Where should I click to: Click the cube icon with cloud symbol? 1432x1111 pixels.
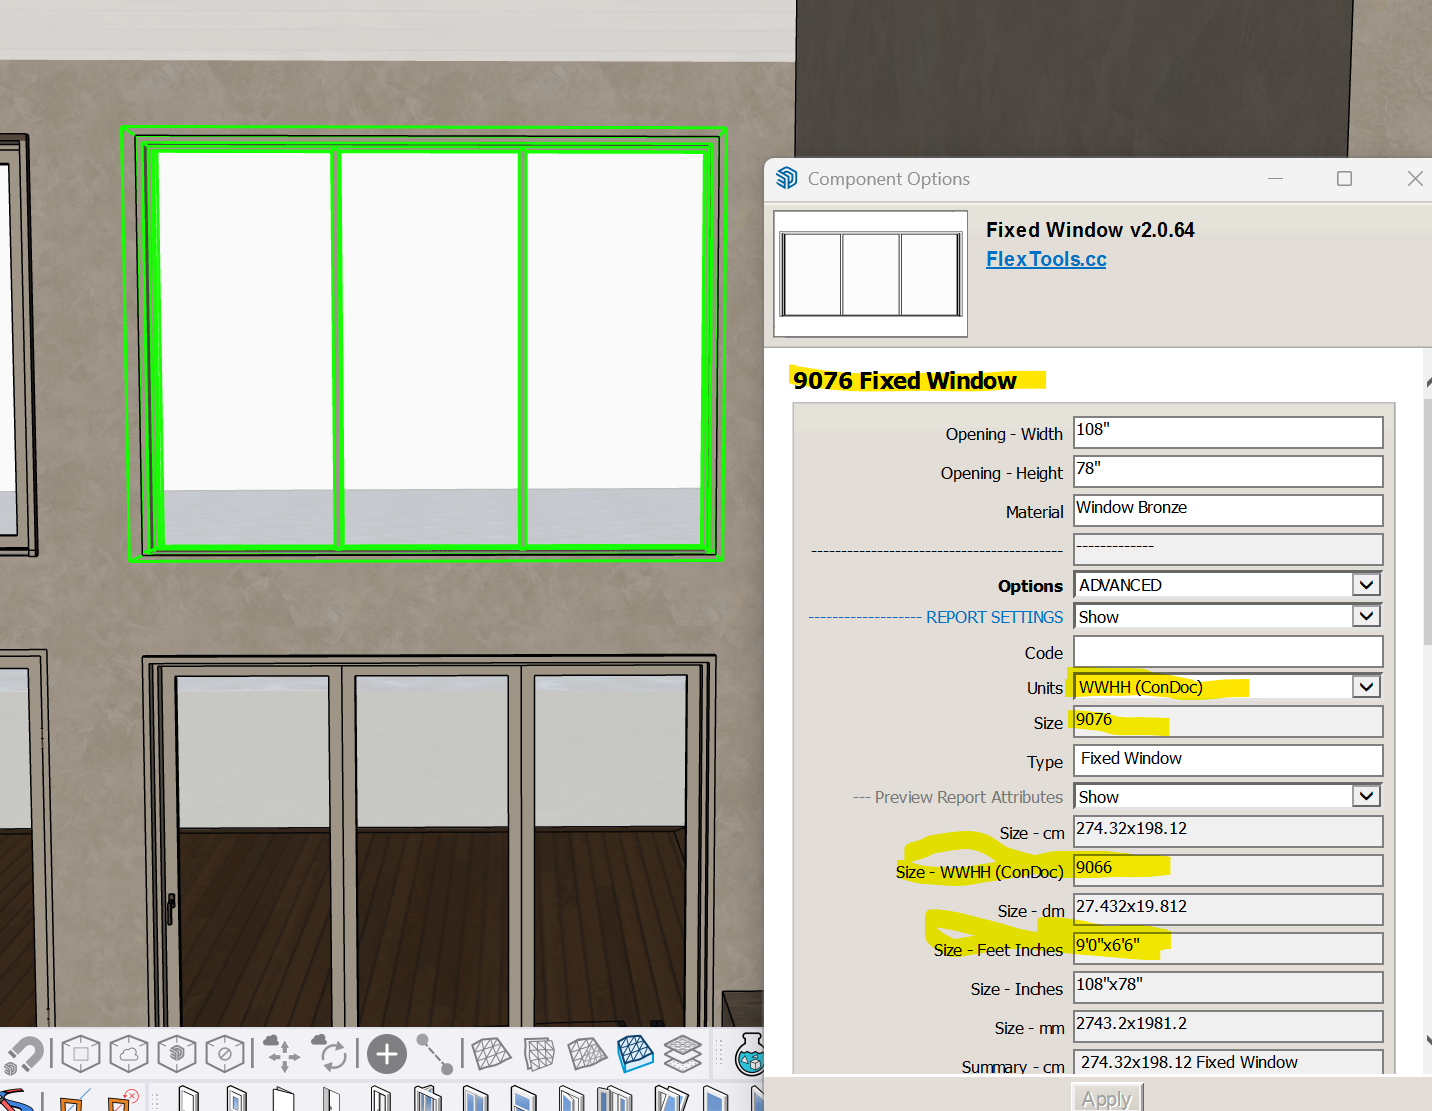tap(129, 1053)
